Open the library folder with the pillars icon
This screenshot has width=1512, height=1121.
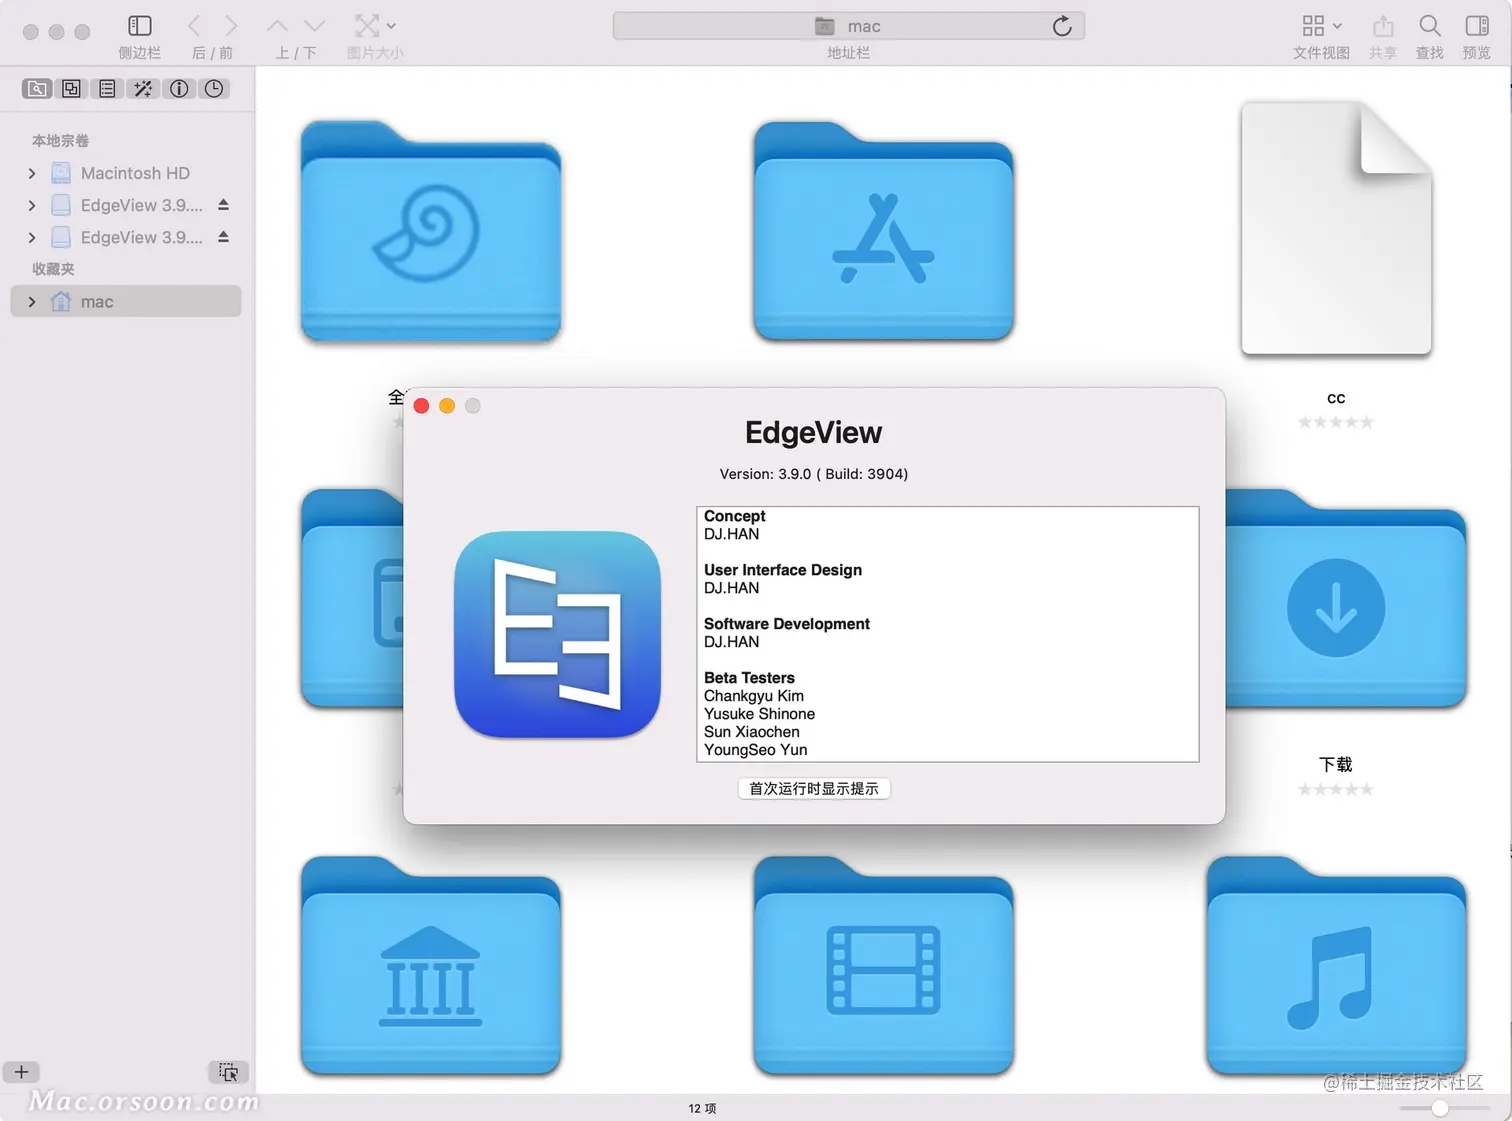tap(431, 966)
